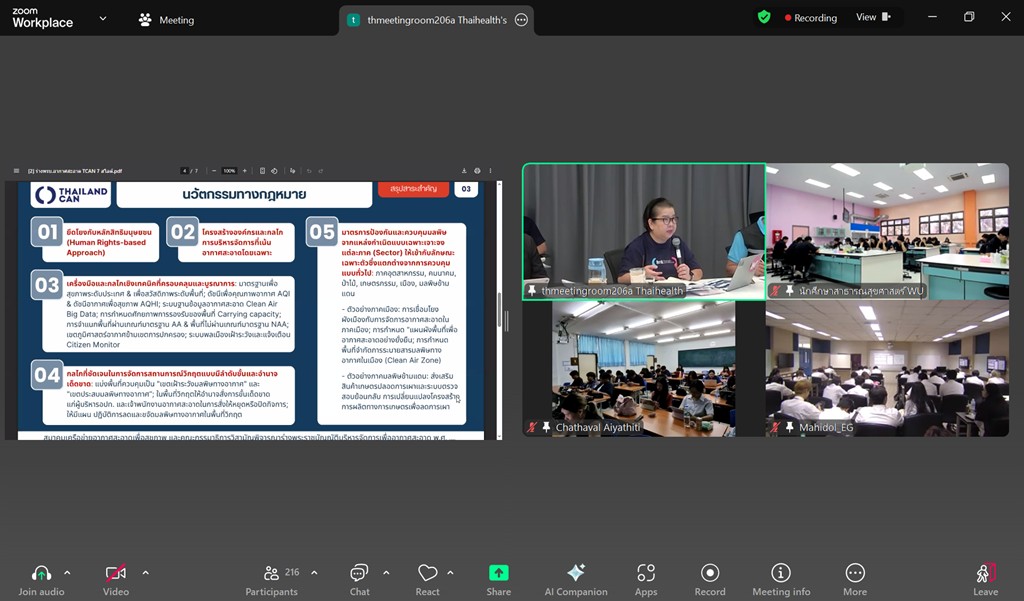Start recording with Record button
This screenshot has height=601, width=1024.
[710, 579]
